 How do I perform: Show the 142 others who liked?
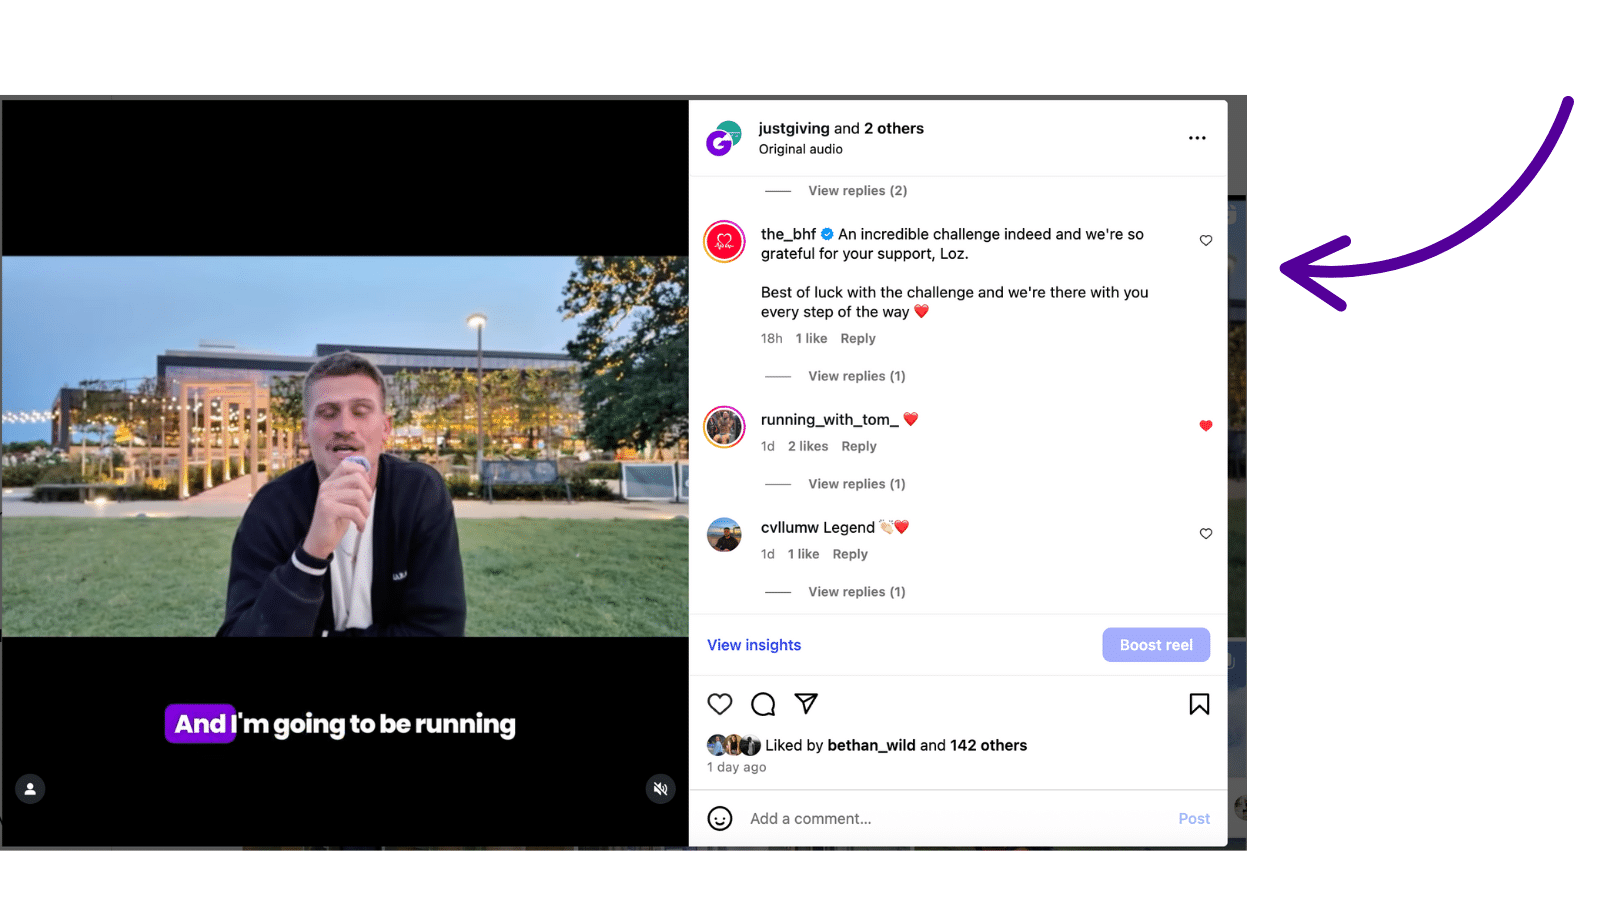tap(988, 745)
